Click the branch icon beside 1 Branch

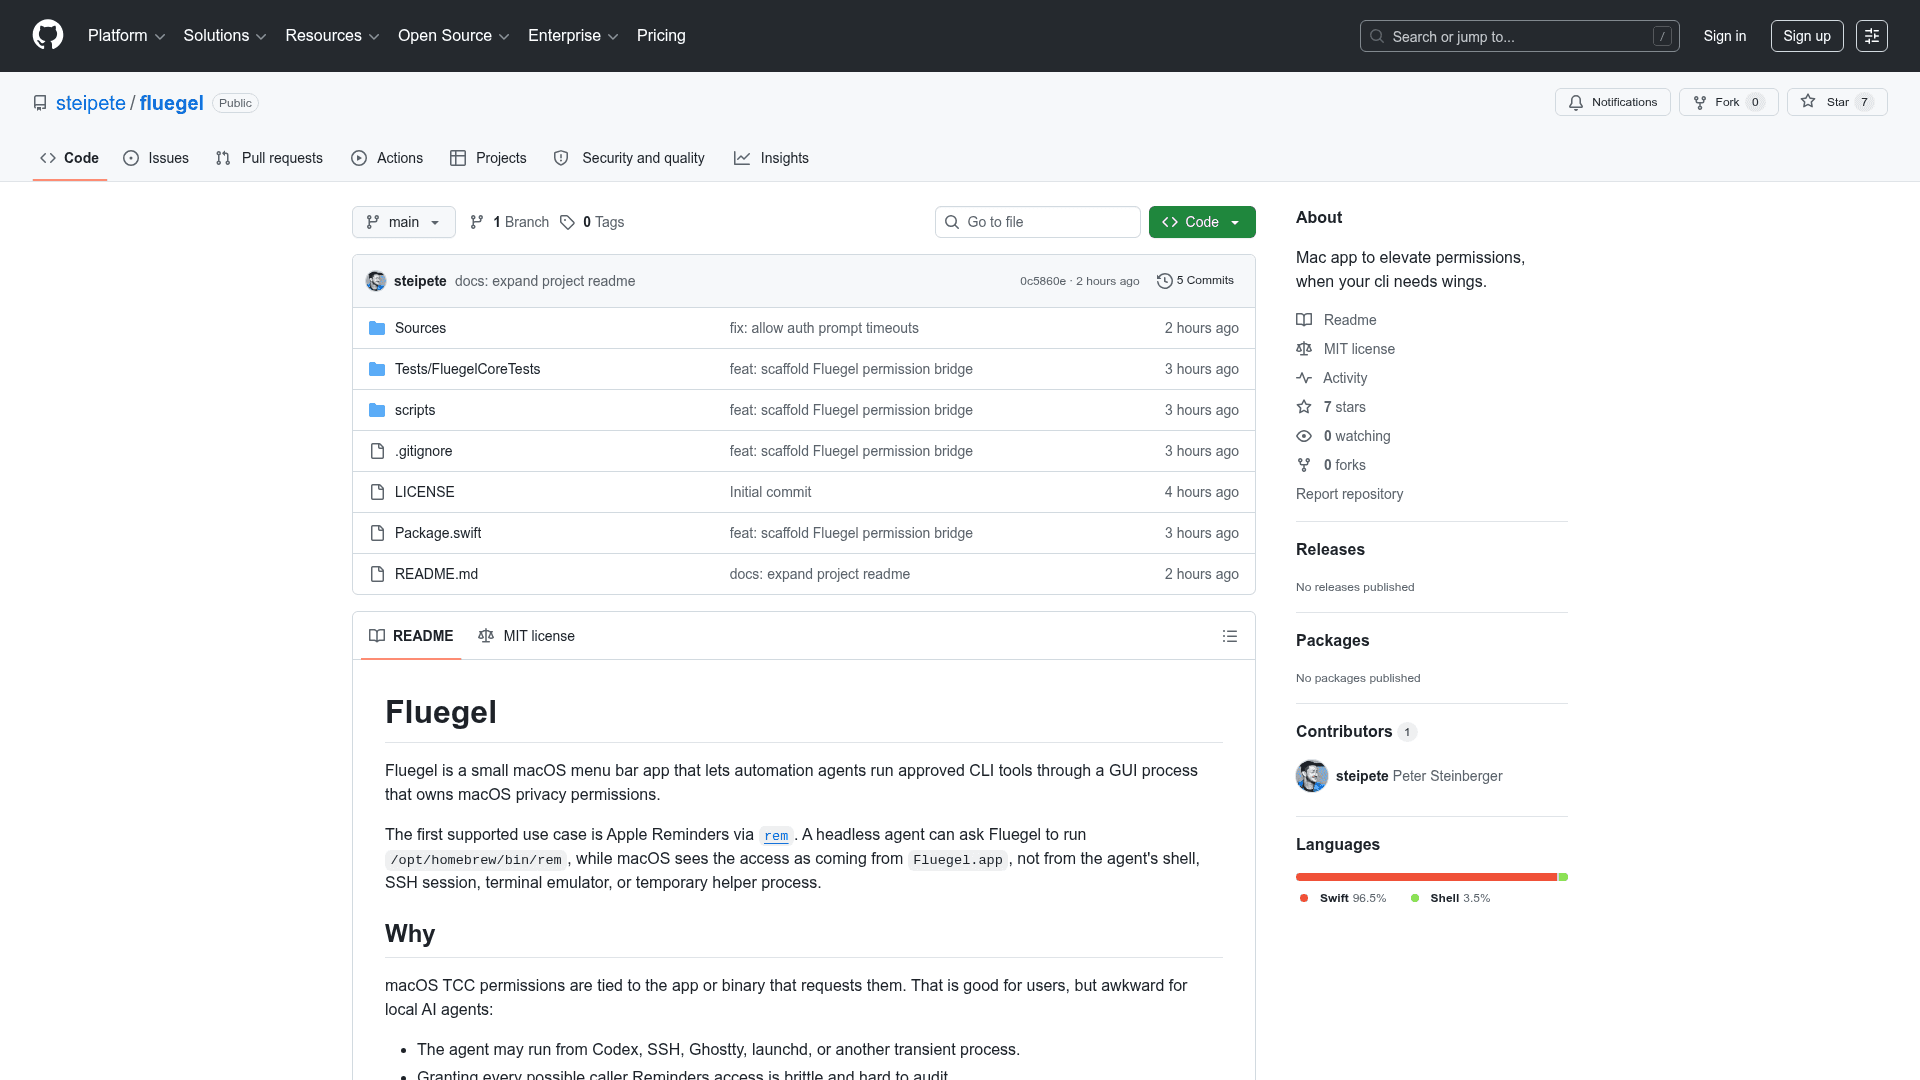click(477, 222)
